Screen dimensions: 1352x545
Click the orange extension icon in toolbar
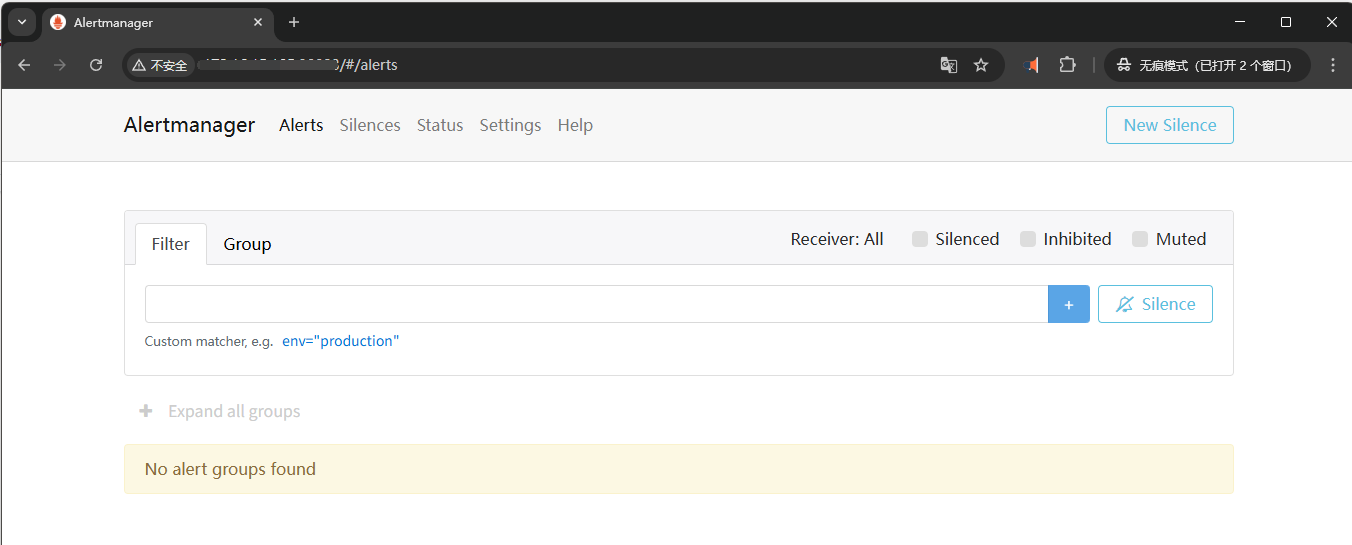point(1032,65)
